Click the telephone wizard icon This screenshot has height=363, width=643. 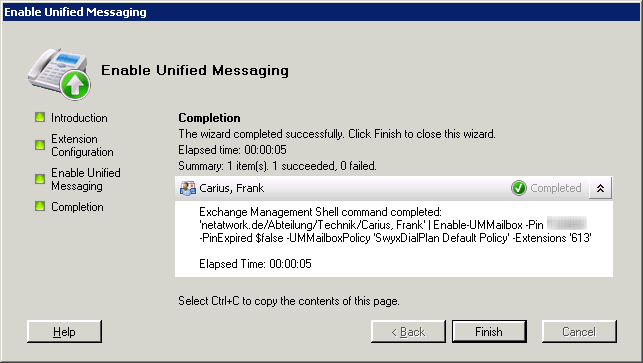coord(59,74)
